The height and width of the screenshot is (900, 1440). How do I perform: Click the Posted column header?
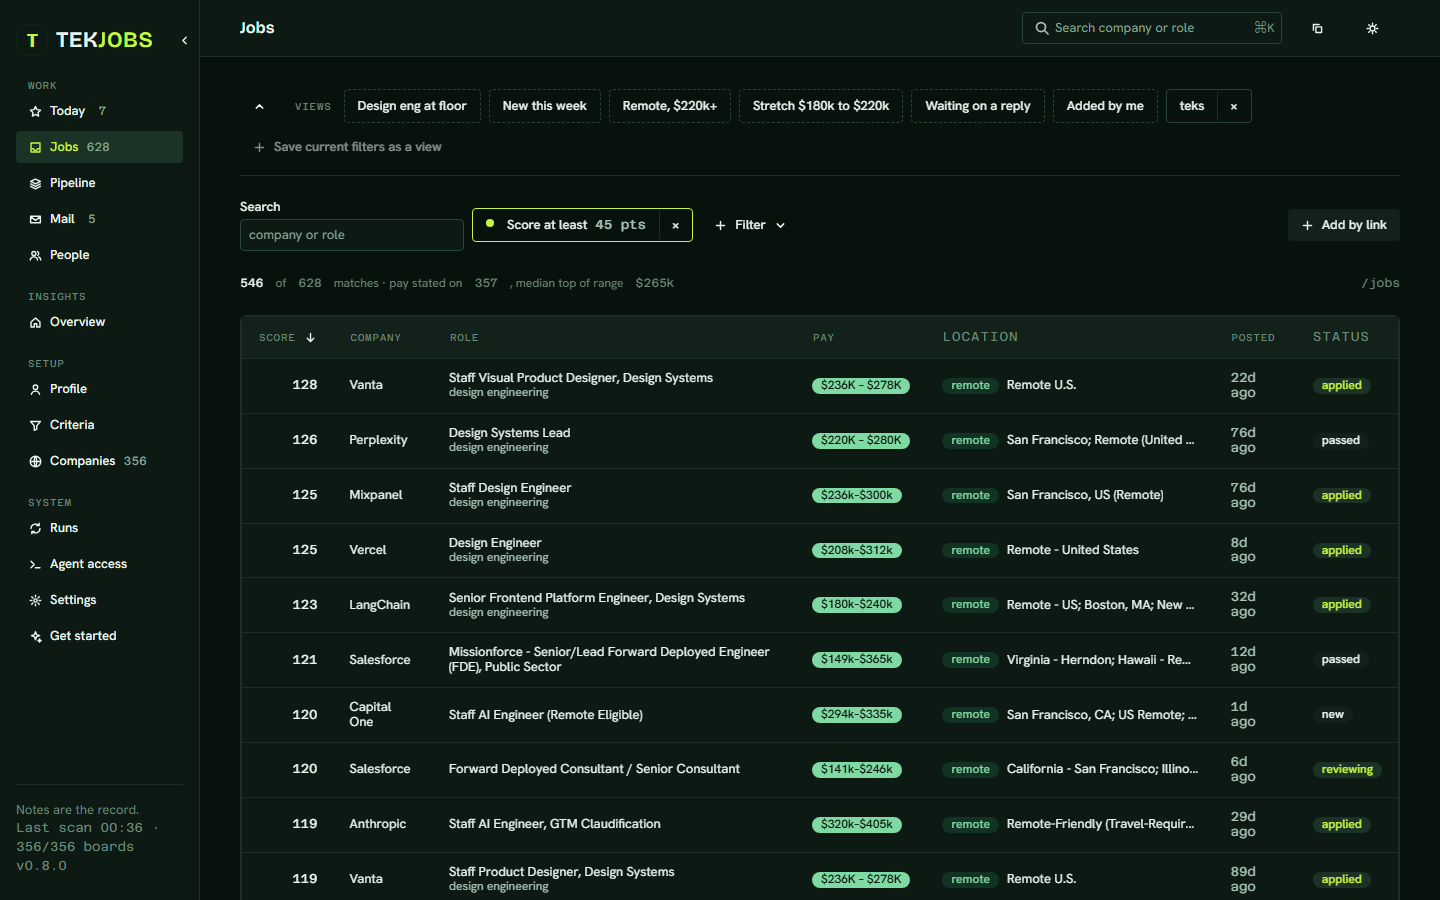[x=1253, y=338]
